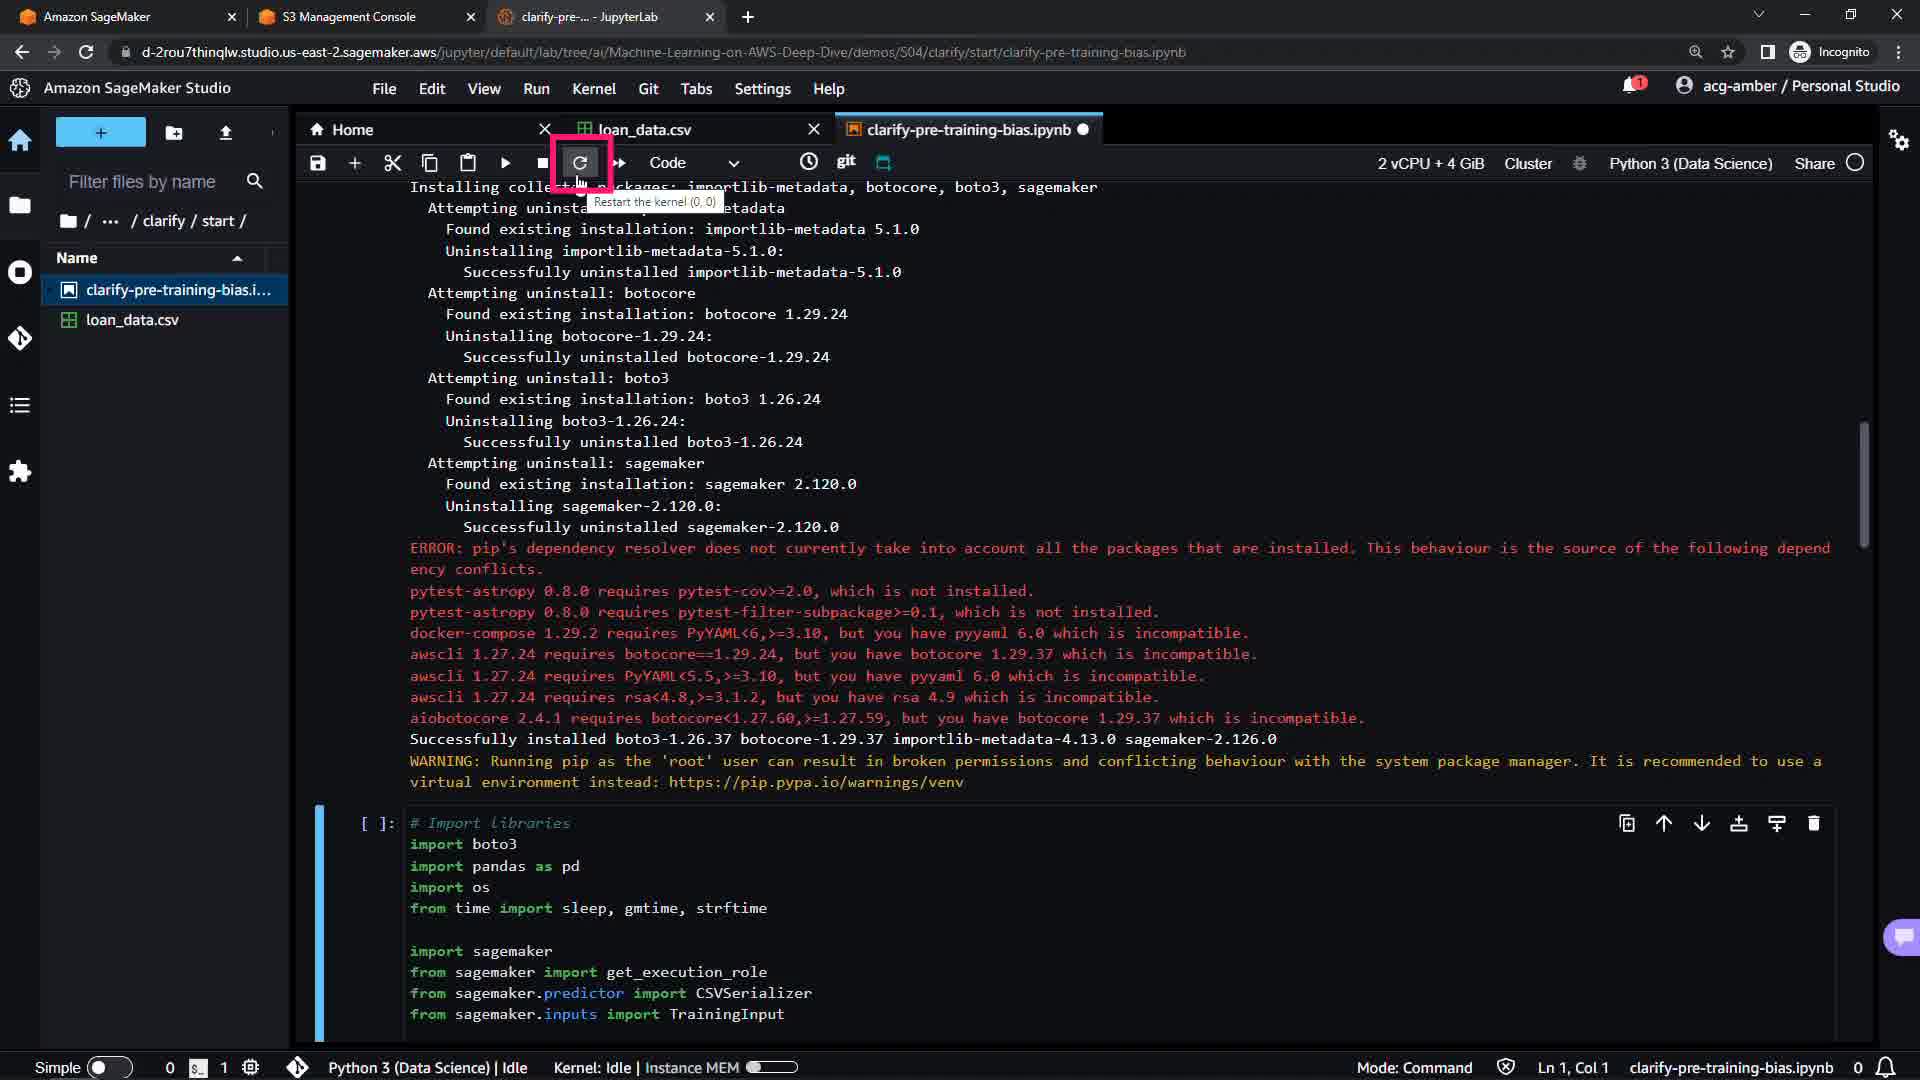Open the Code cell type dropdown
The height and width of the screenshot is (1080, 1920).
coord(693,163)
